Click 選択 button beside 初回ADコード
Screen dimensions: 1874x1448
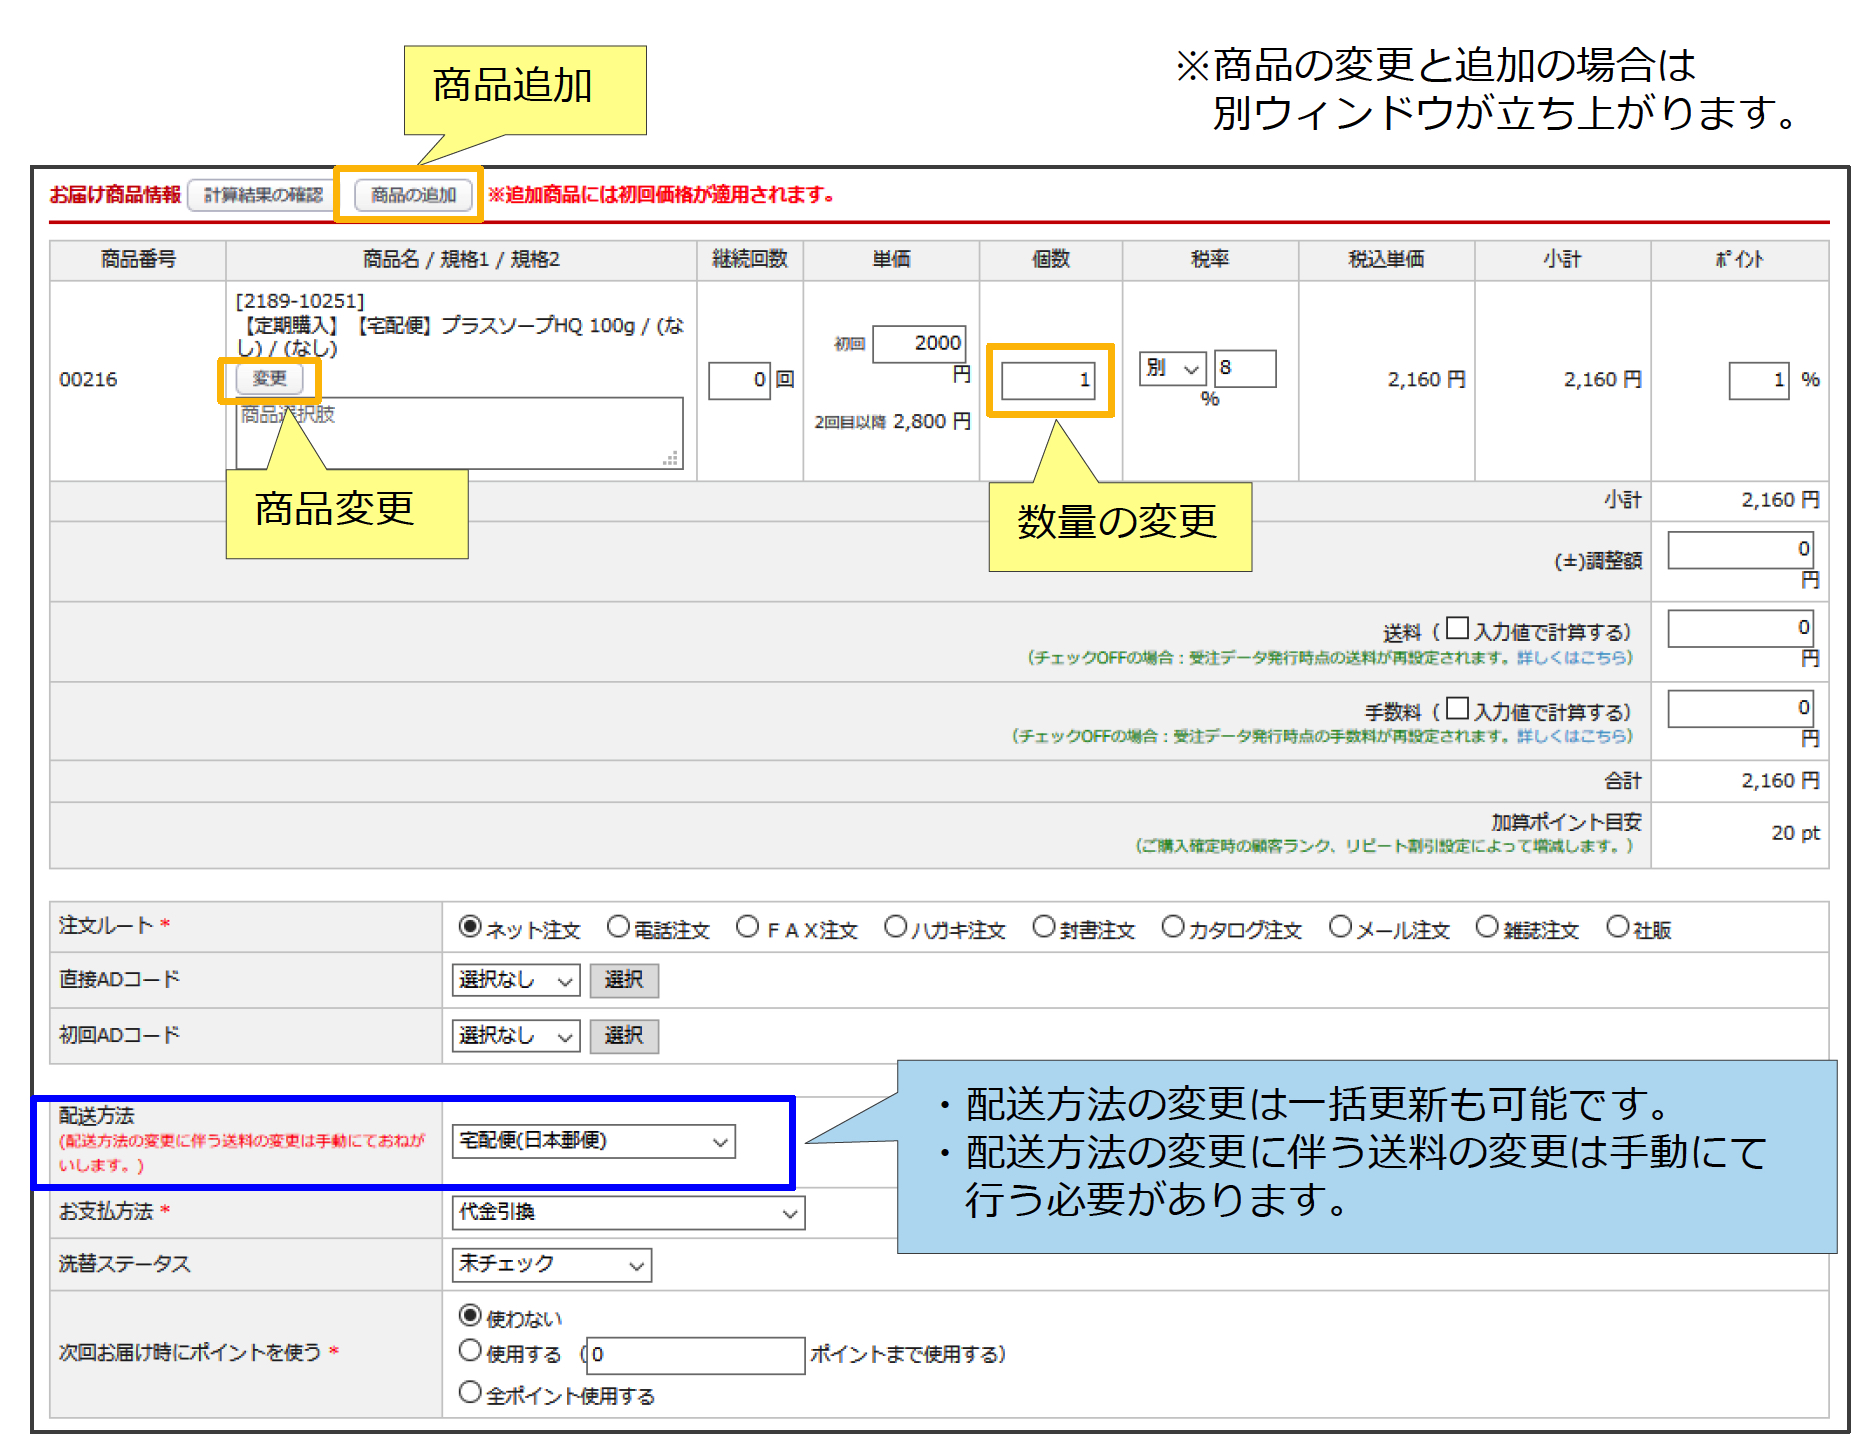[x=623, y=1036]
